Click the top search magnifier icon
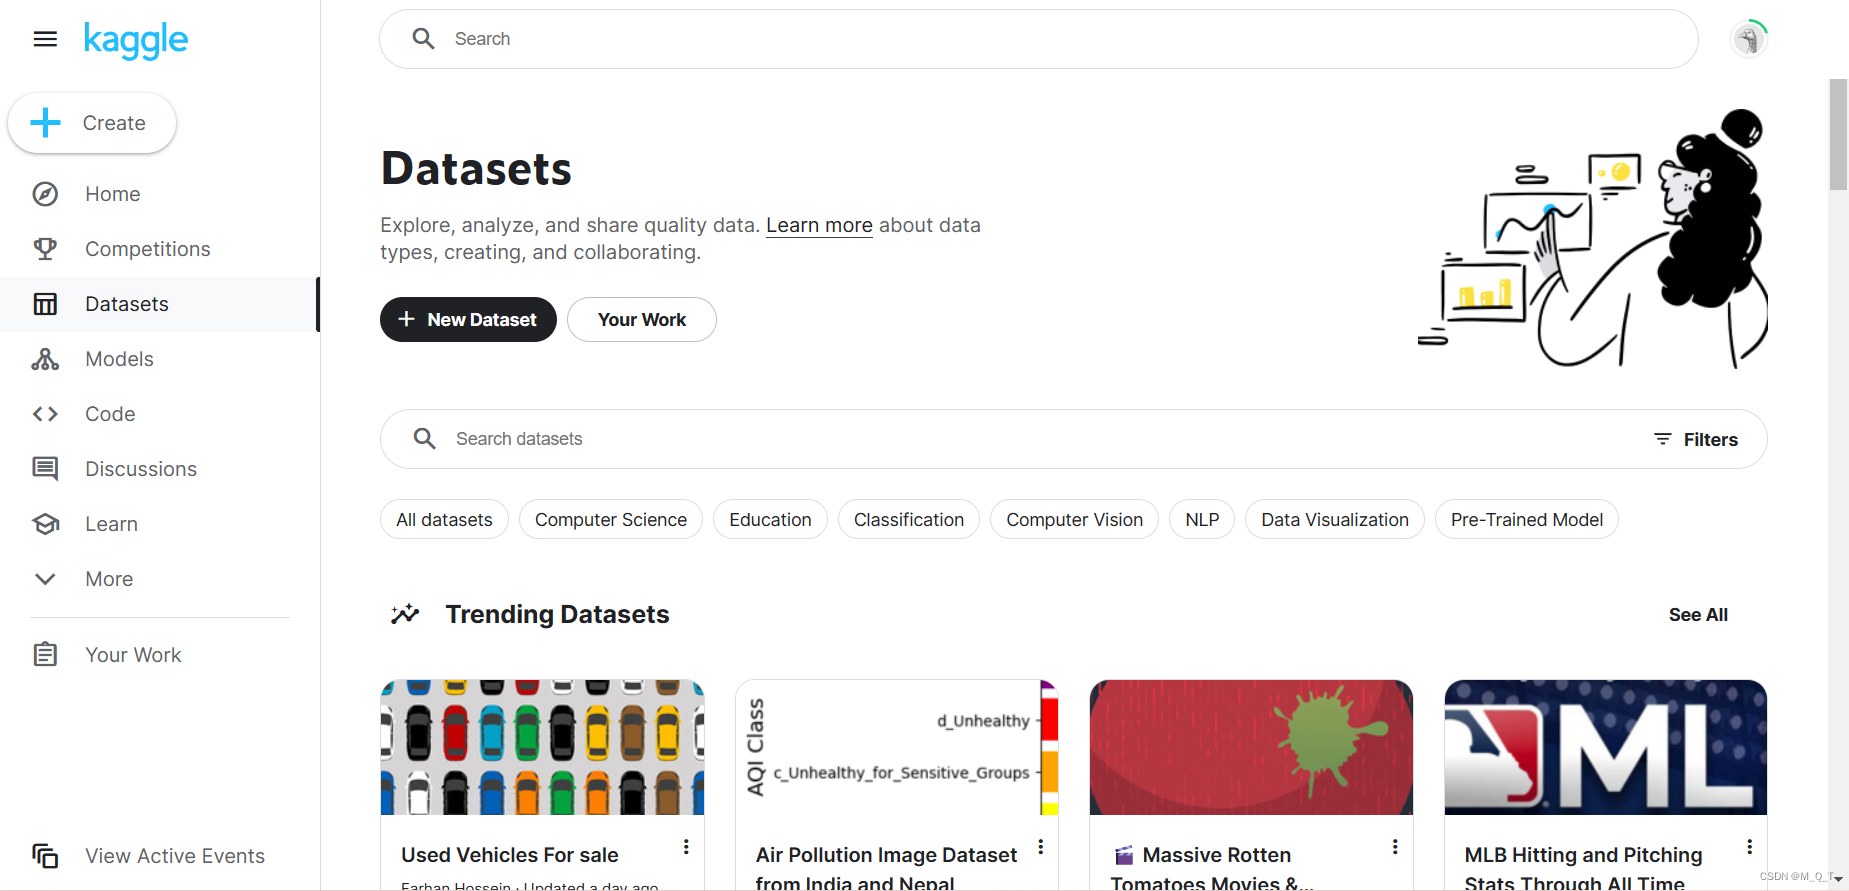The width and height of the screenshot is (1849, 891). (x=424, y=39)
